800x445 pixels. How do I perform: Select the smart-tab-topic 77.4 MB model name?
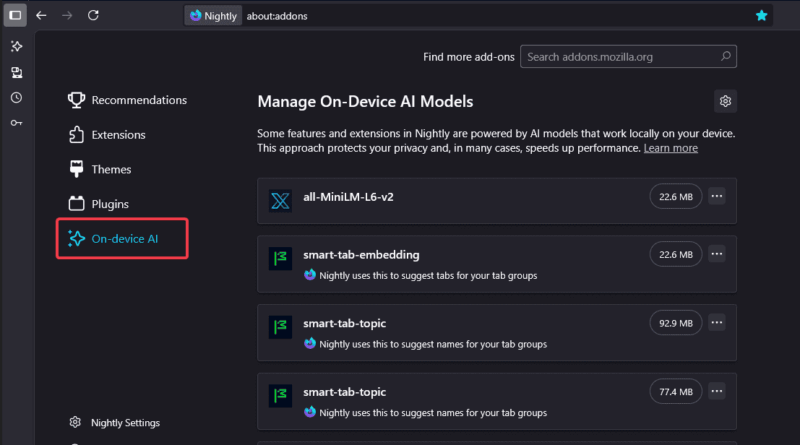pos(344,392)
